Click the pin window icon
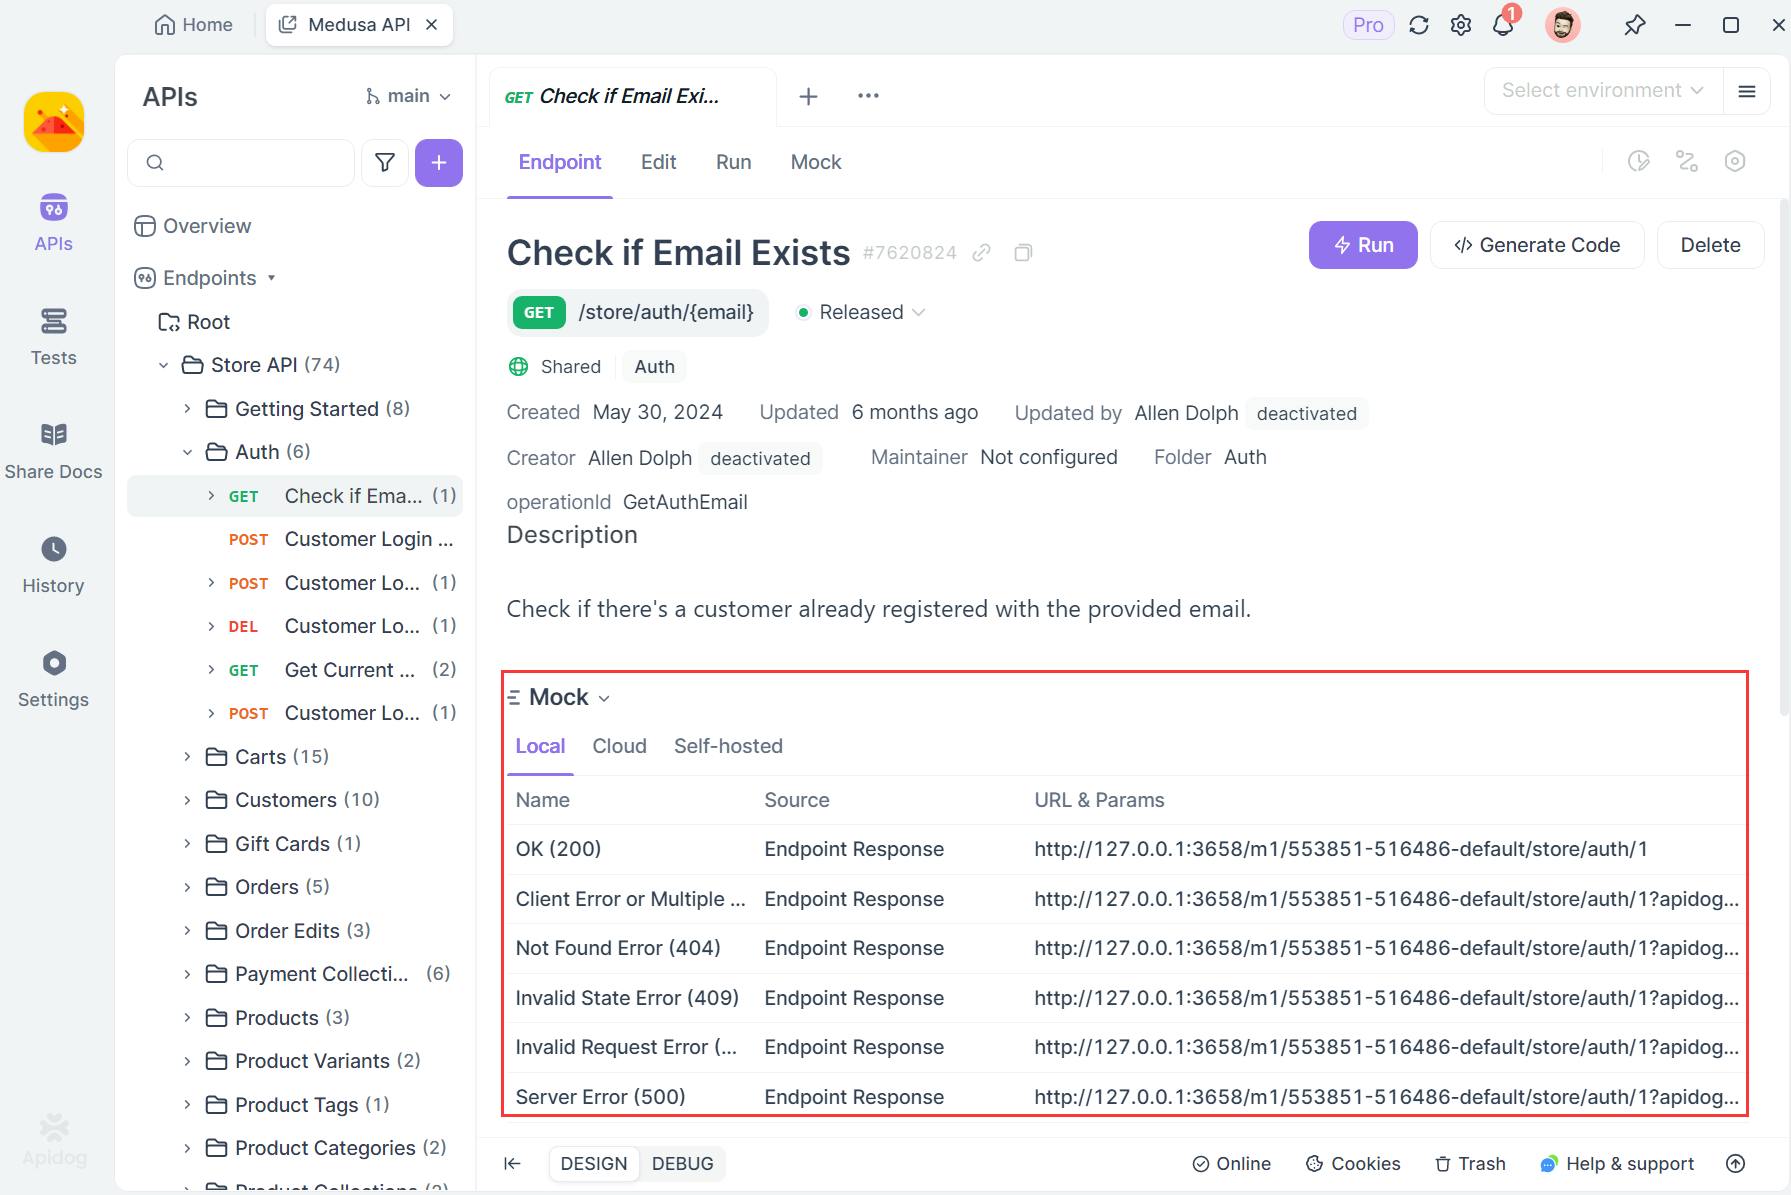The image size is (1791, 1195). [1635, 25]
